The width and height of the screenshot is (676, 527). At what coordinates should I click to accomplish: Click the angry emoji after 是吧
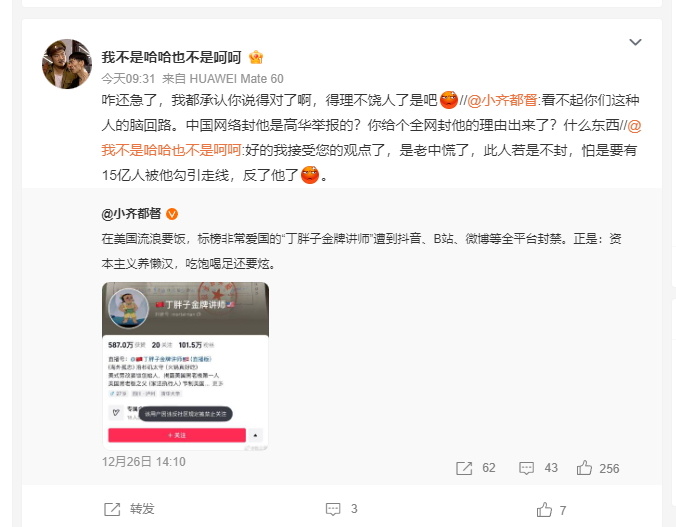coord(449,100)
